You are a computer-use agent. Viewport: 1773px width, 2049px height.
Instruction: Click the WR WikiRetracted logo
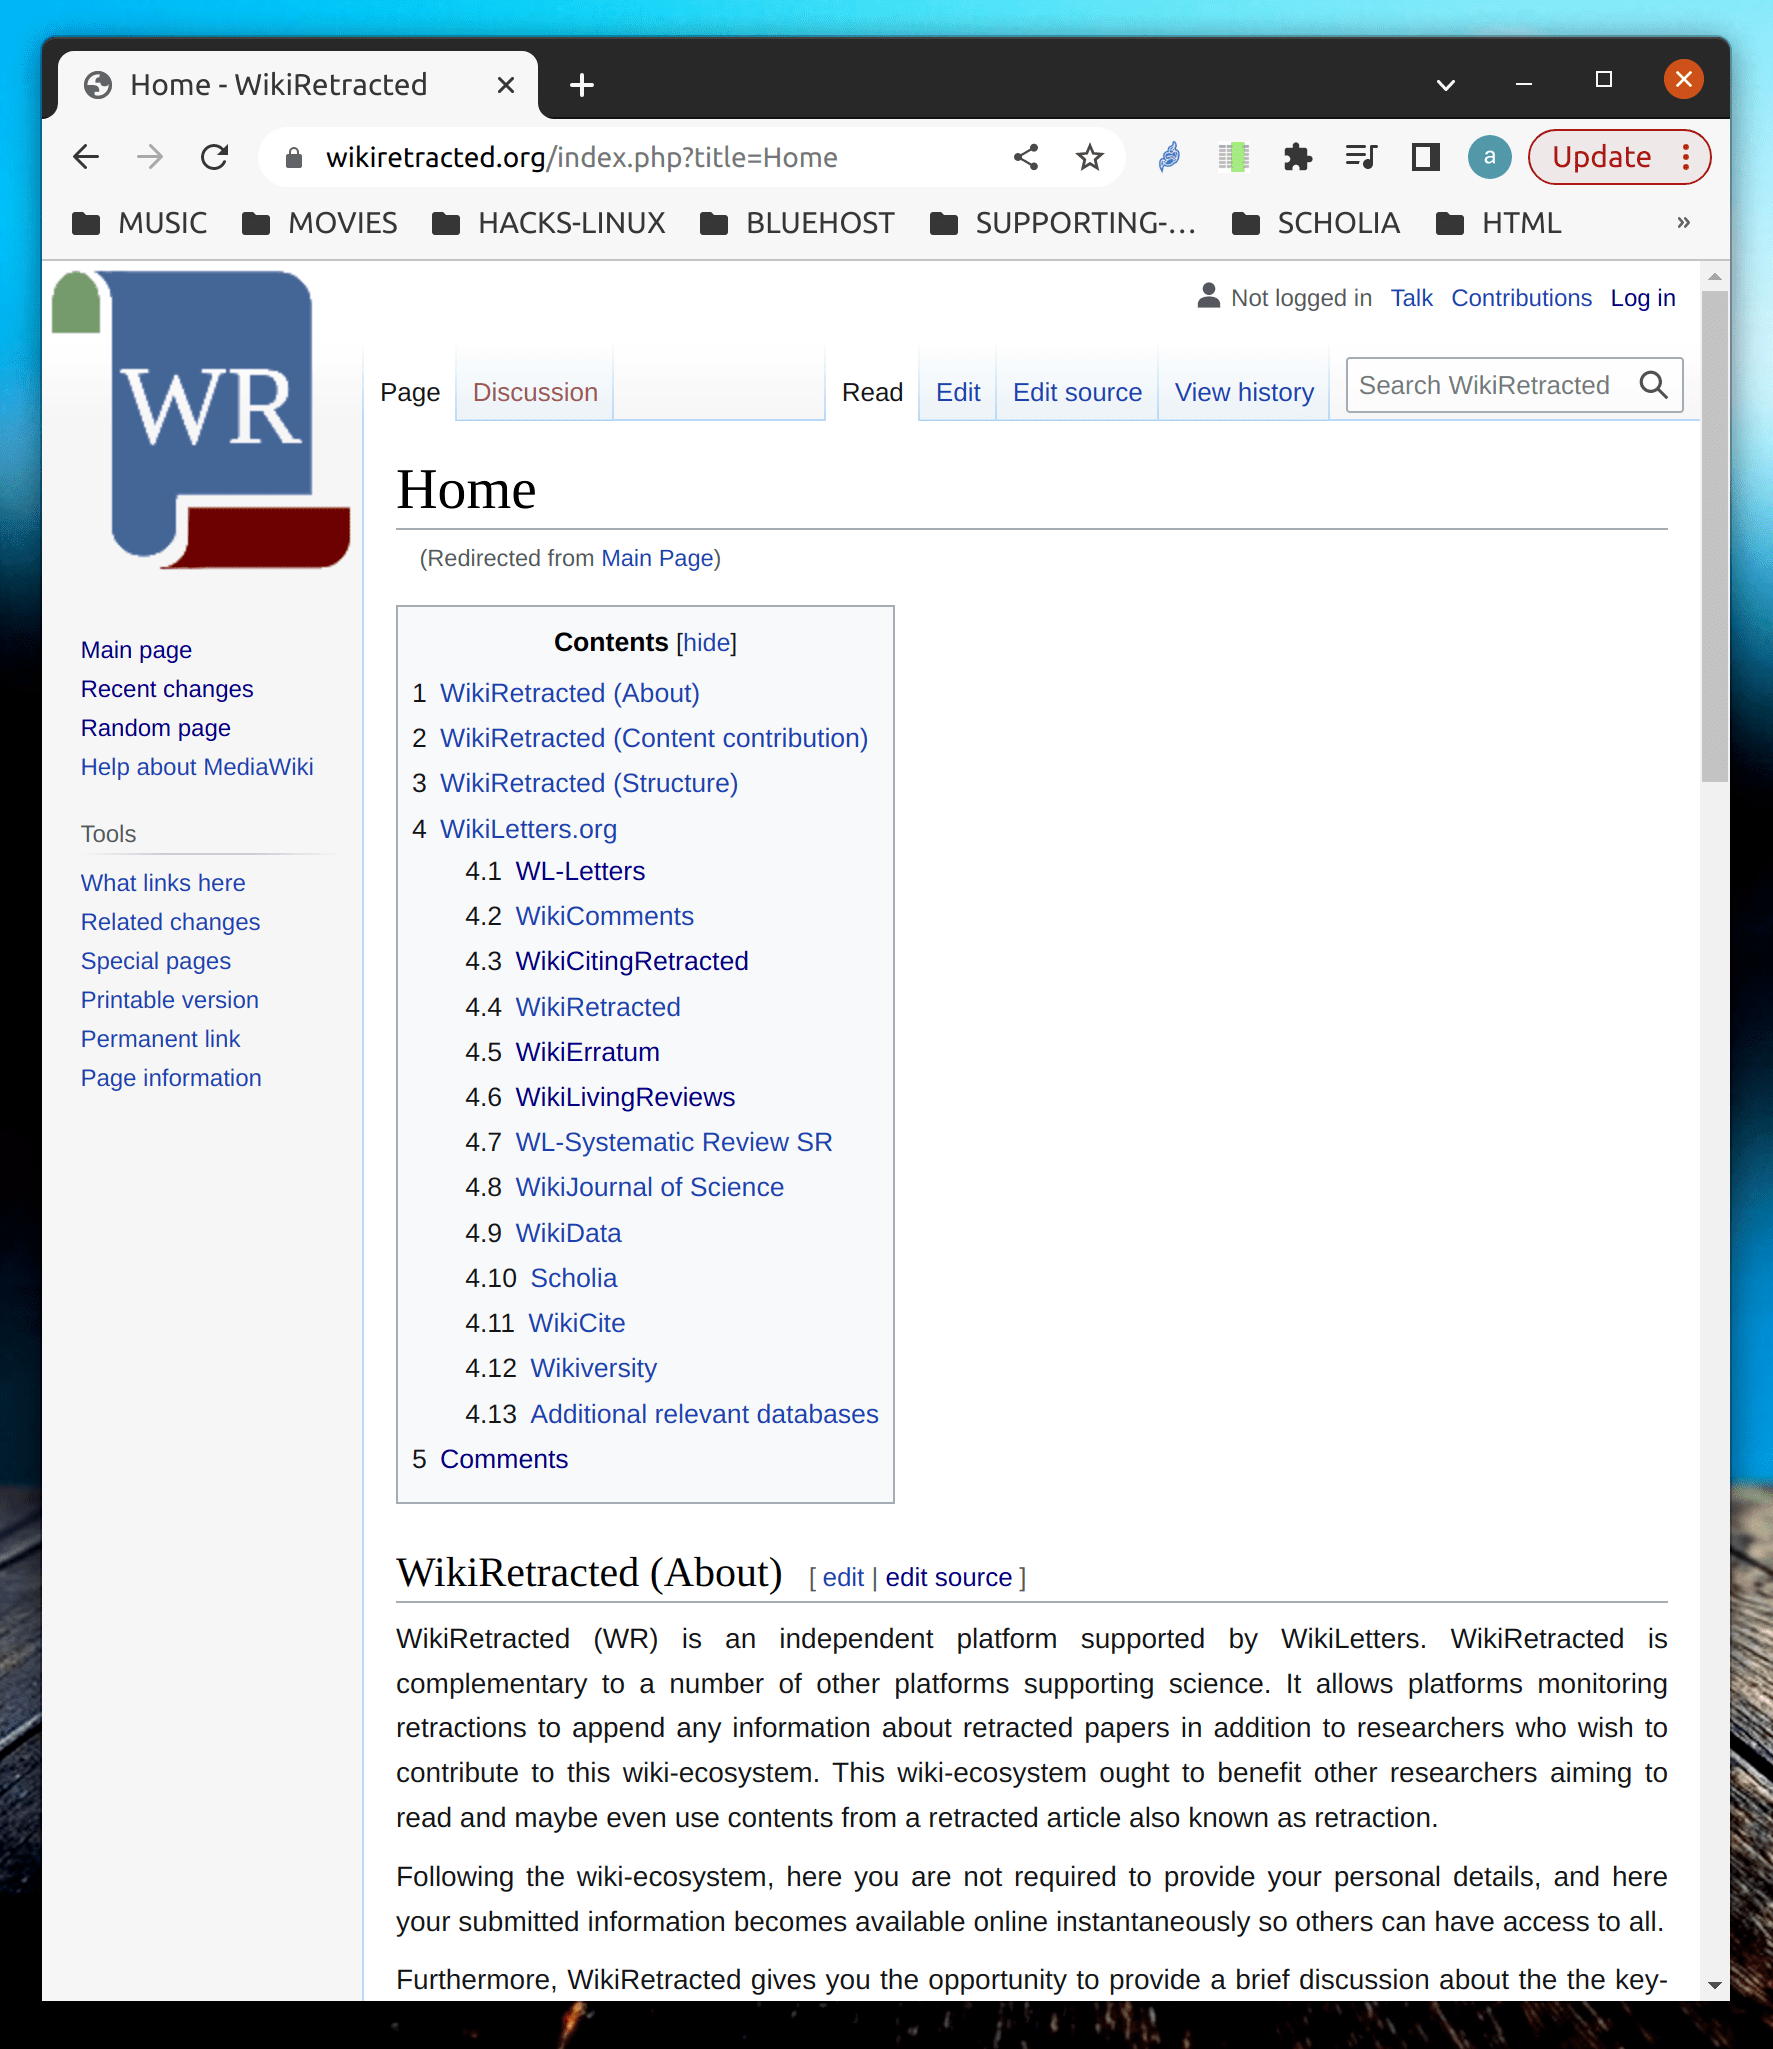pos(202,420)
